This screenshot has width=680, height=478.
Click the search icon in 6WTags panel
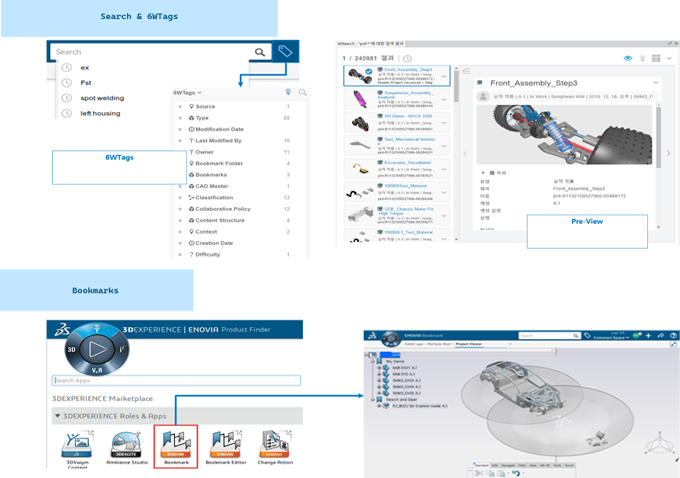click(x=302, y=92)
